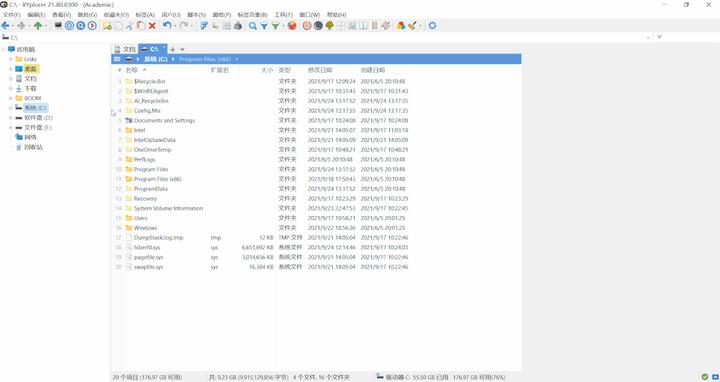Click the red X delete icon
This screenshot has height=382, width=720.
pyautogui.click(x=152, y=26)
